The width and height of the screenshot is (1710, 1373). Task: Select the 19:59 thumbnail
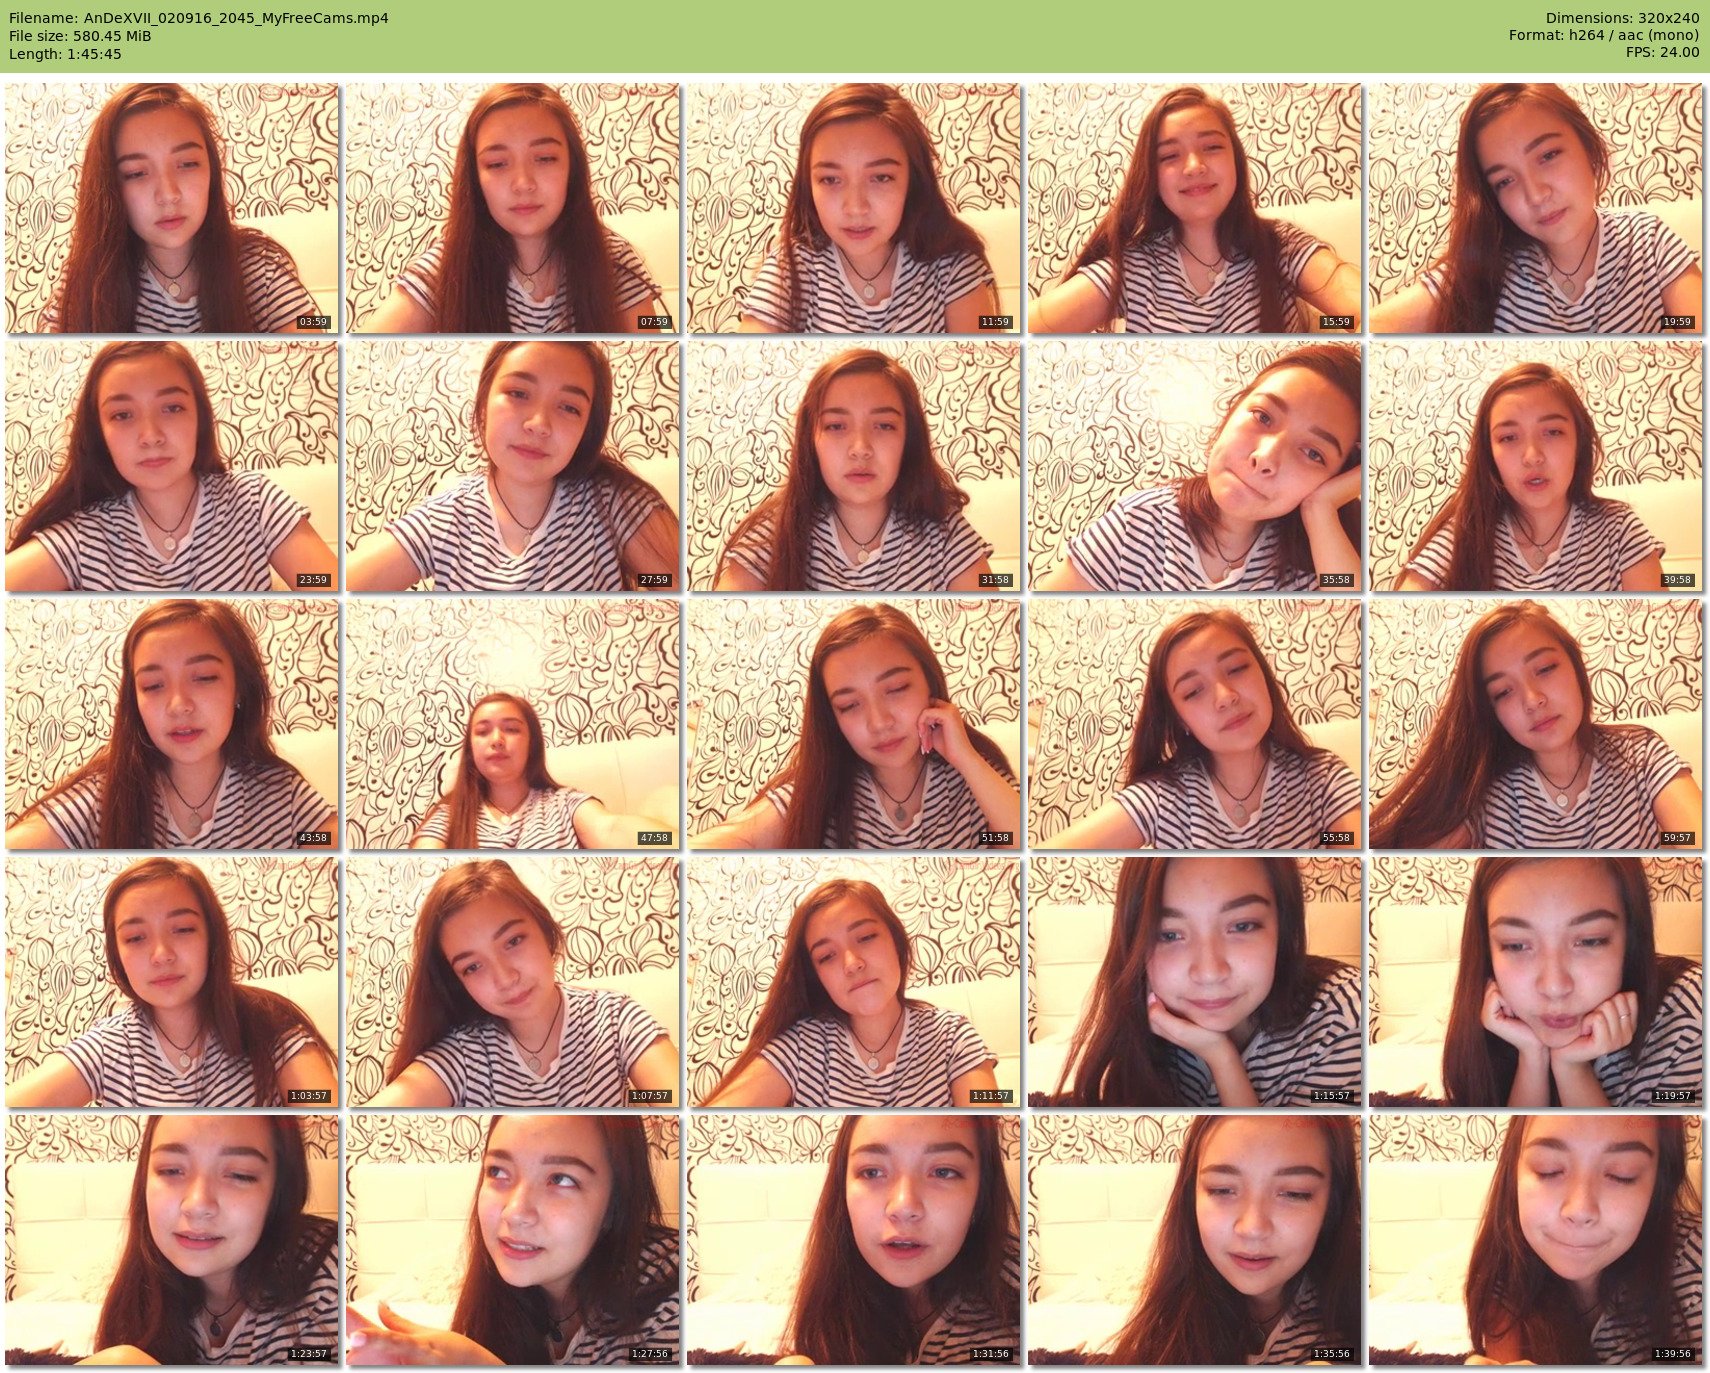[1535, 208]
